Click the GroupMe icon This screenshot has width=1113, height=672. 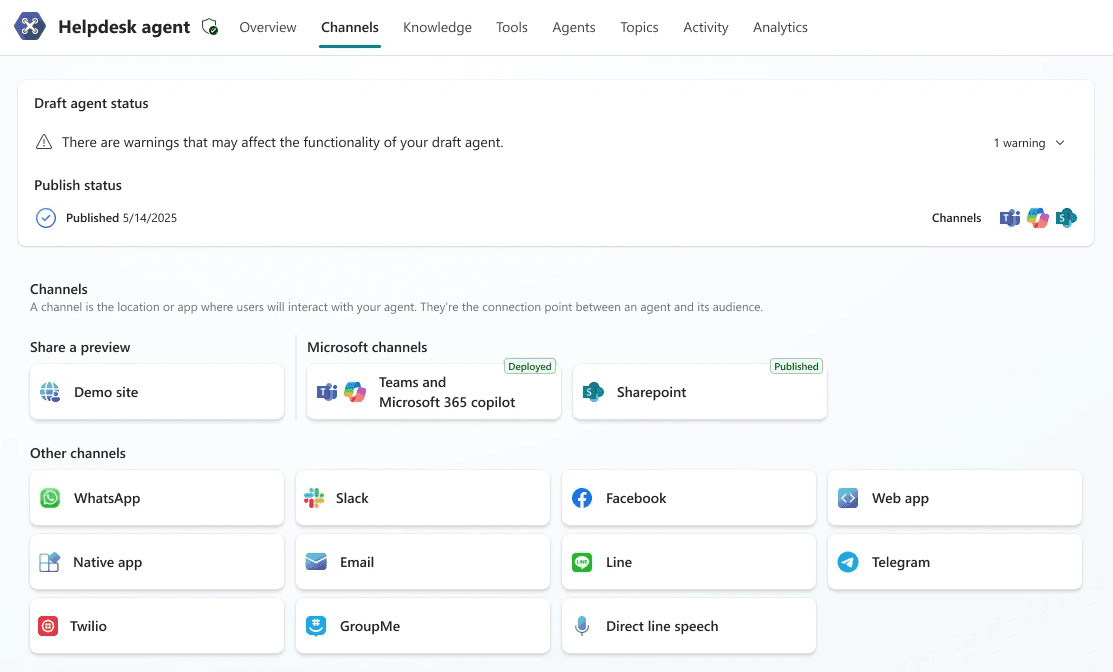tap(316, 626)
